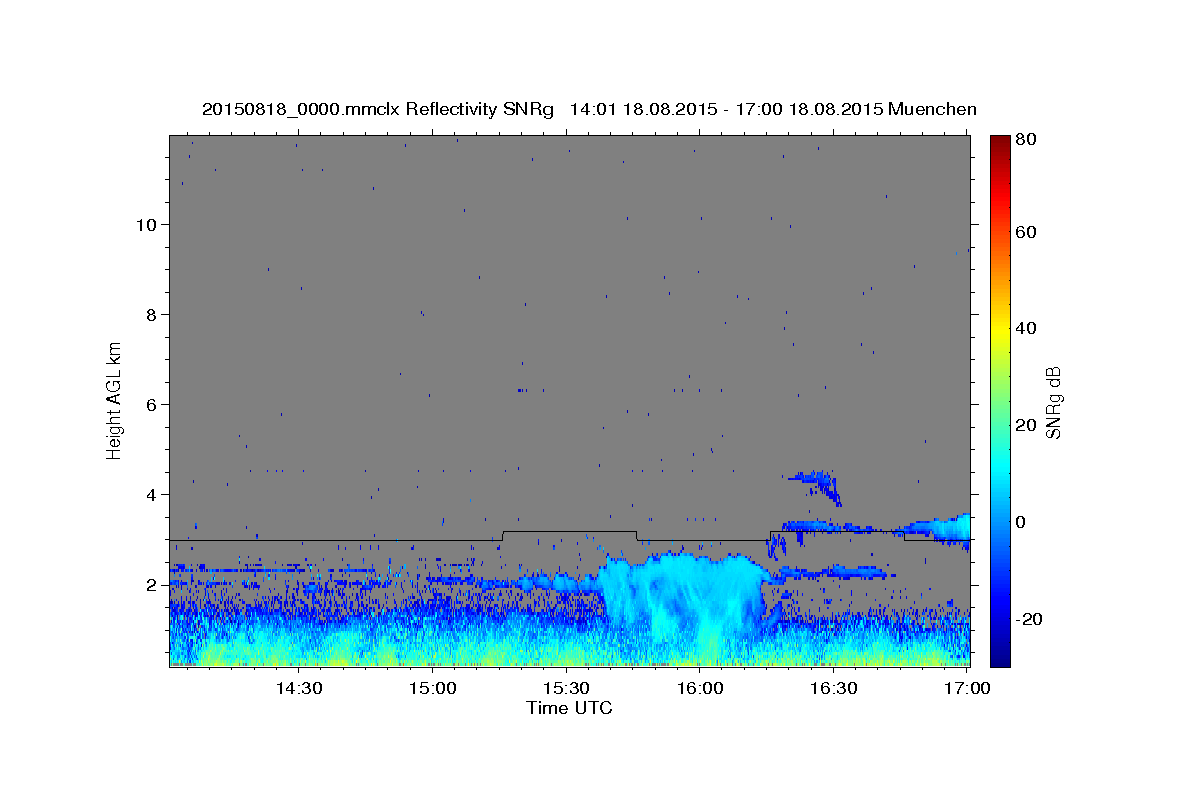
Task: Click the 16:30 time tick label
Action: tap(834, 689)
